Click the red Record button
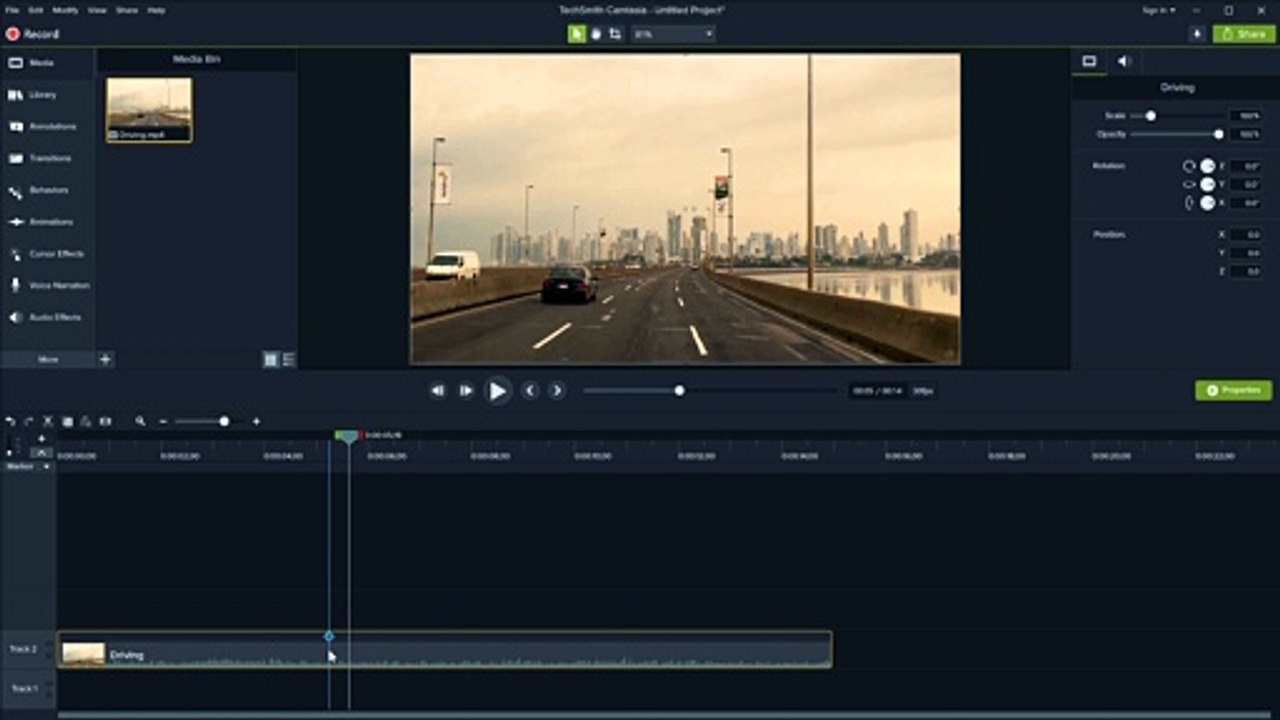This screenshot has height=720, width=1280. 32,34
